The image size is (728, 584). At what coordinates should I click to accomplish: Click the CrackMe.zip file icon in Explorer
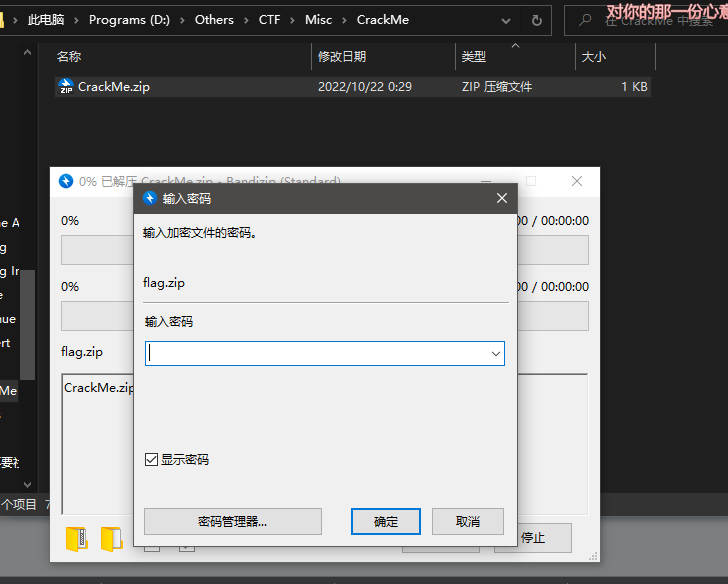point(66,87)
